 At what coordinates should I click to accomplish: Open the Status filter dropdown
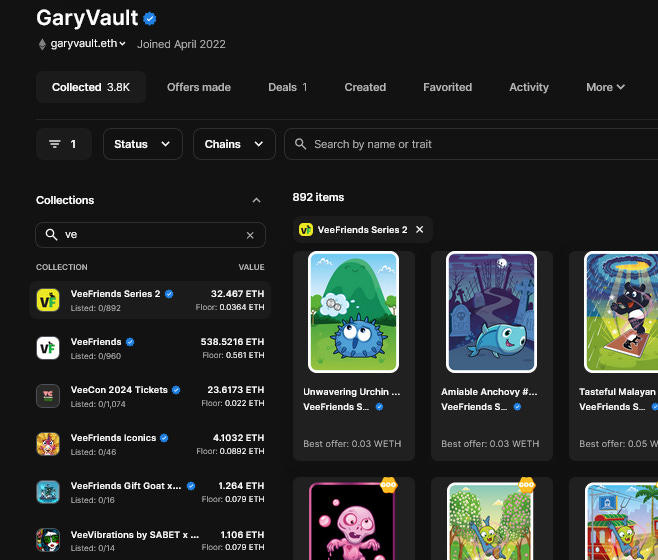pyautogui.click(x=143, y=144)
